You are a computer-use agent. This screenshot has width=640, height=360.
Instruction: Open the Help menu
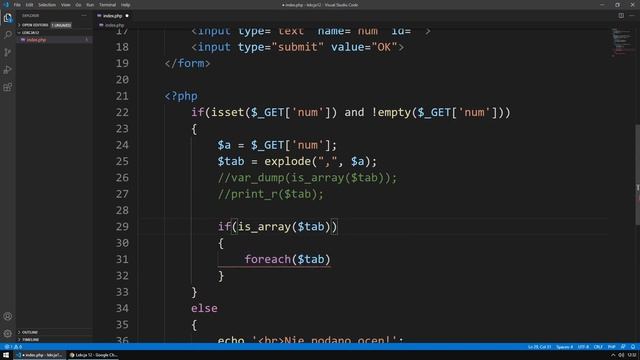pos(125,5)
